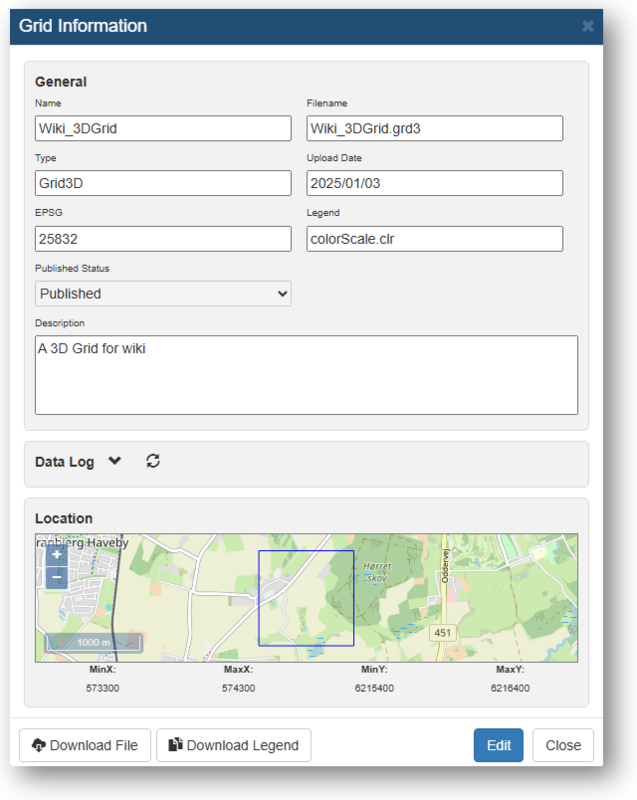This screenshot has width=637, height=800.
Task: Click the Data Log heading
Action: 64,462
